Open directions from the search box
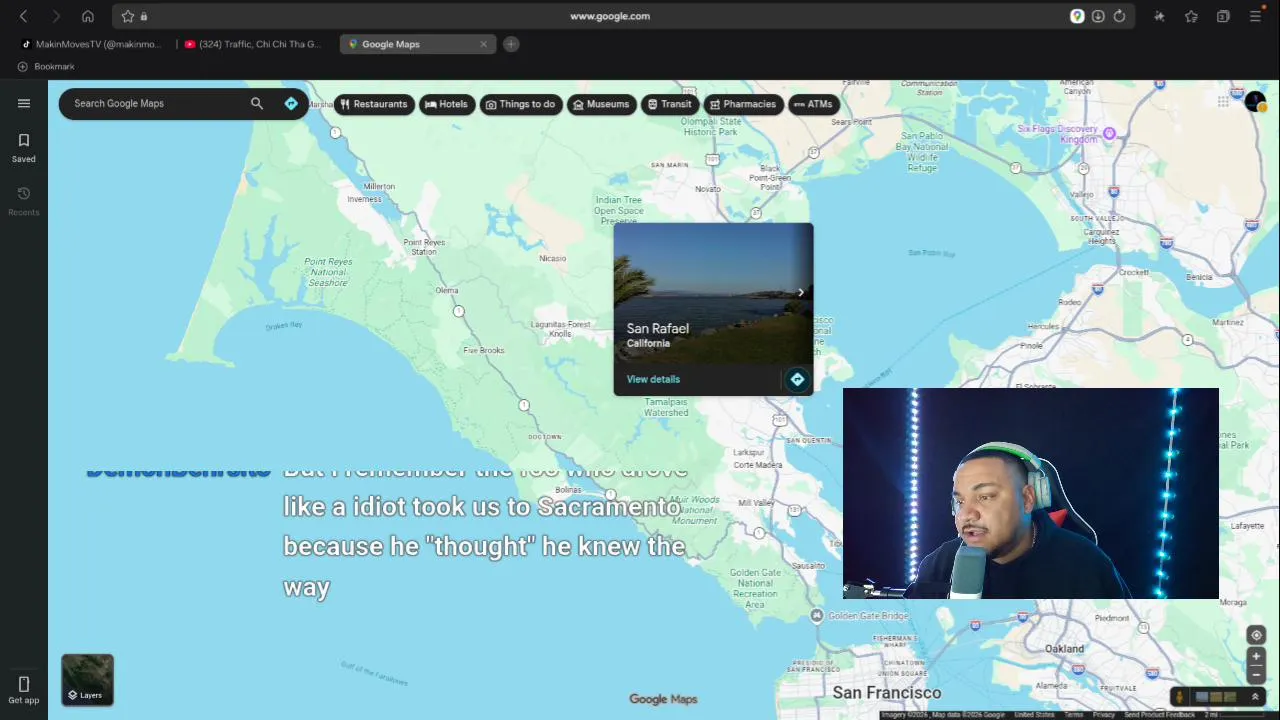 click(291, 103)
